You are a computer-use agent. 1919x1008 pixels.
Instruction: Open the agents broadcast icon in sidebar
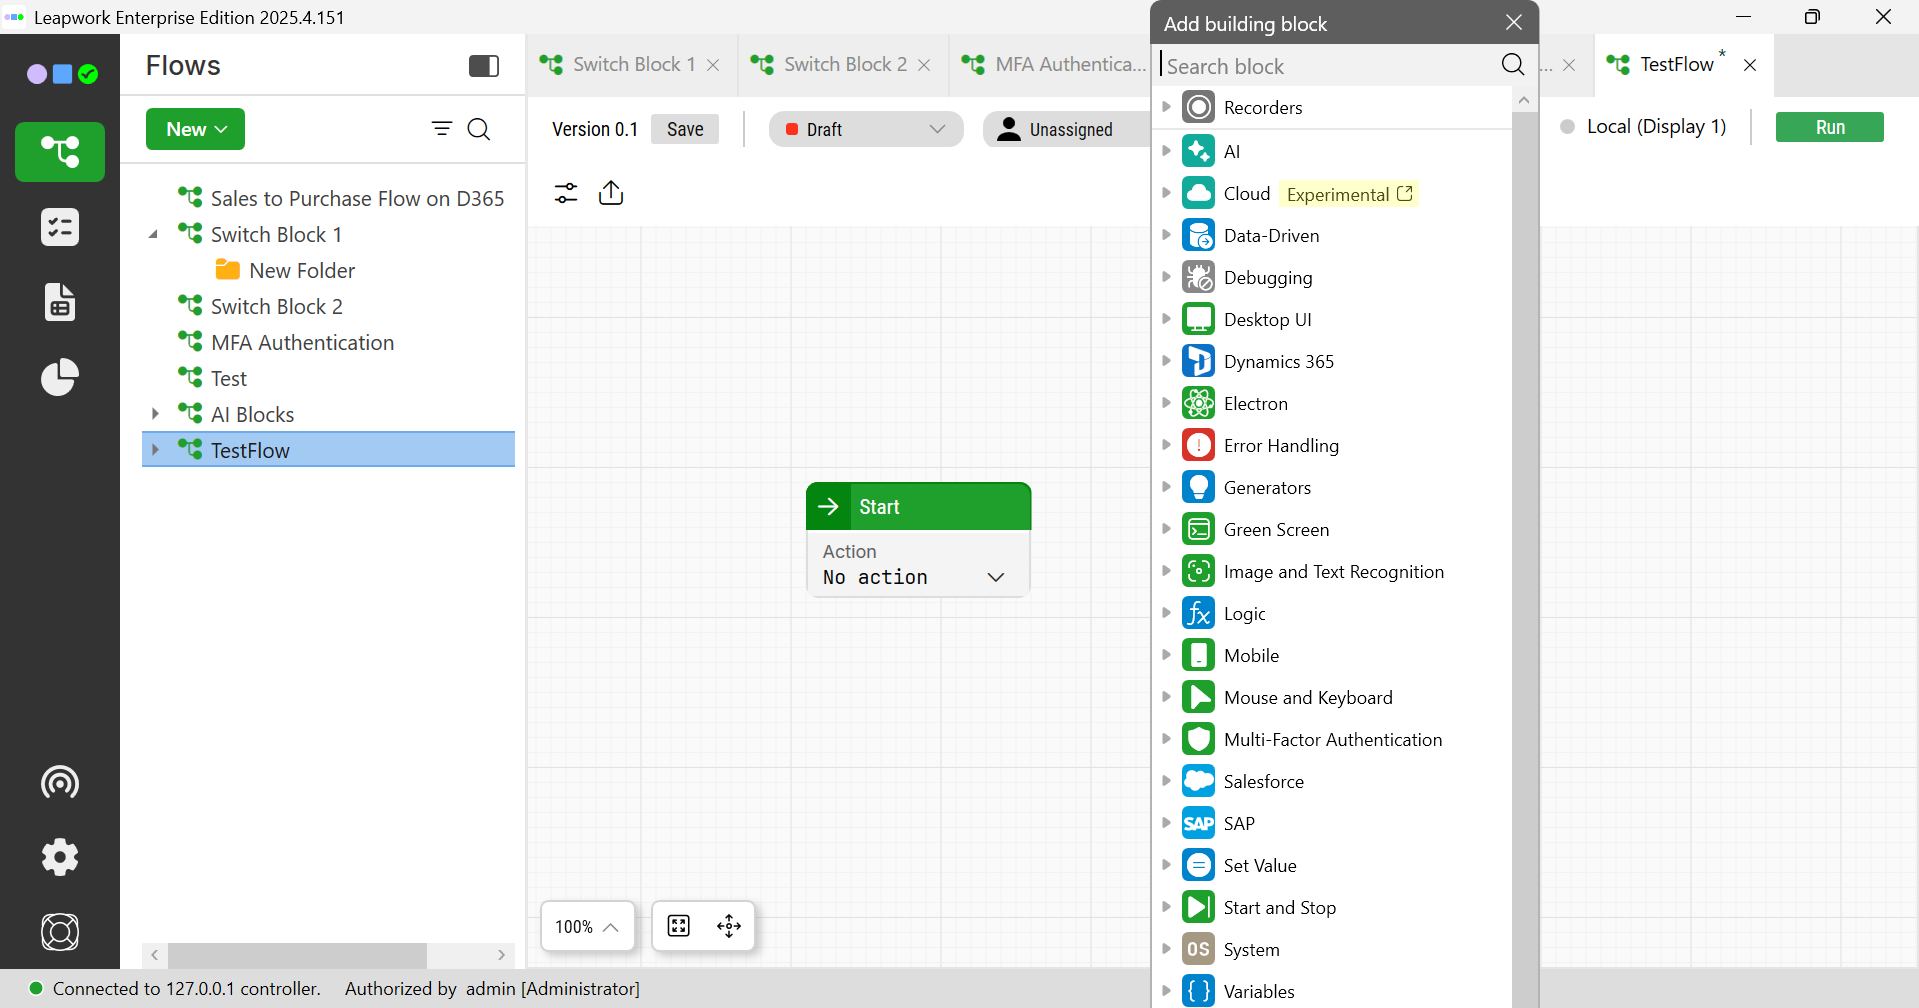60,782
